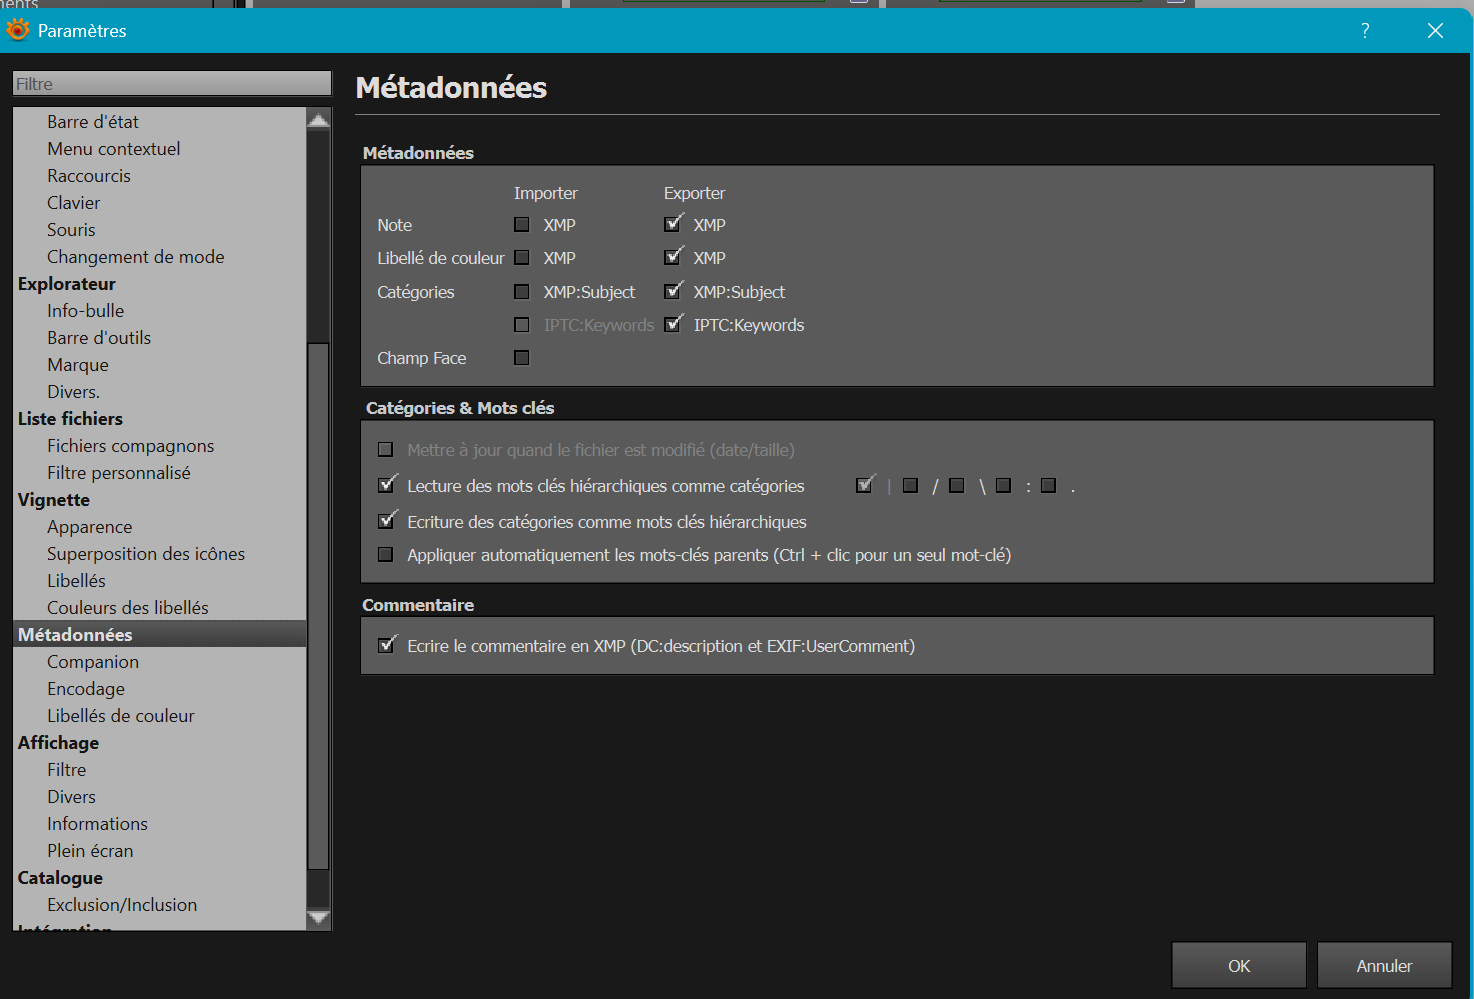Select the Explorateur category in tree
The height and width of the screenshot is (999, 1474).
point(67,284)
